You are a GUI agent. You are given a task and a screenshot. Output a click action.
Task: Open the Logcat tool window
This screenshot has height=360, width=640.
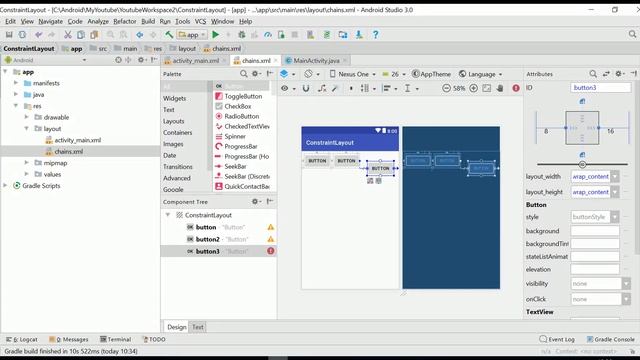click(22, 339)
